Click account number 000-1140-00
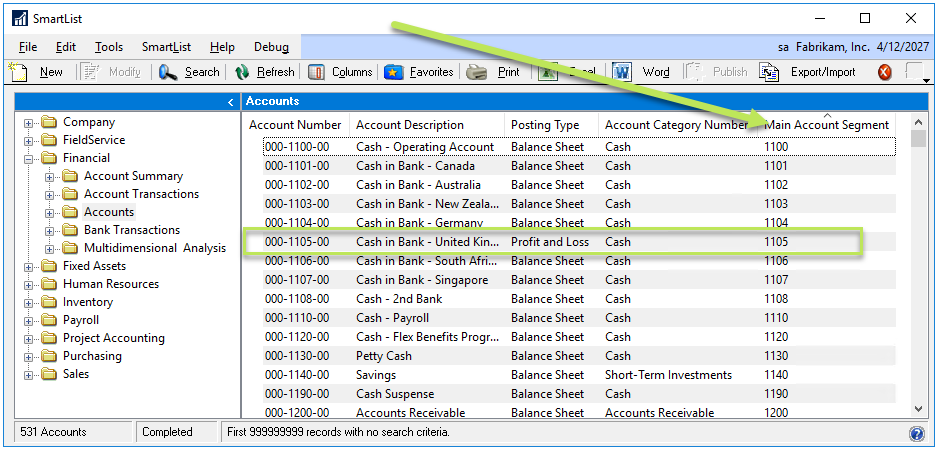Viewport: 938px width, 450px height. 297,375
